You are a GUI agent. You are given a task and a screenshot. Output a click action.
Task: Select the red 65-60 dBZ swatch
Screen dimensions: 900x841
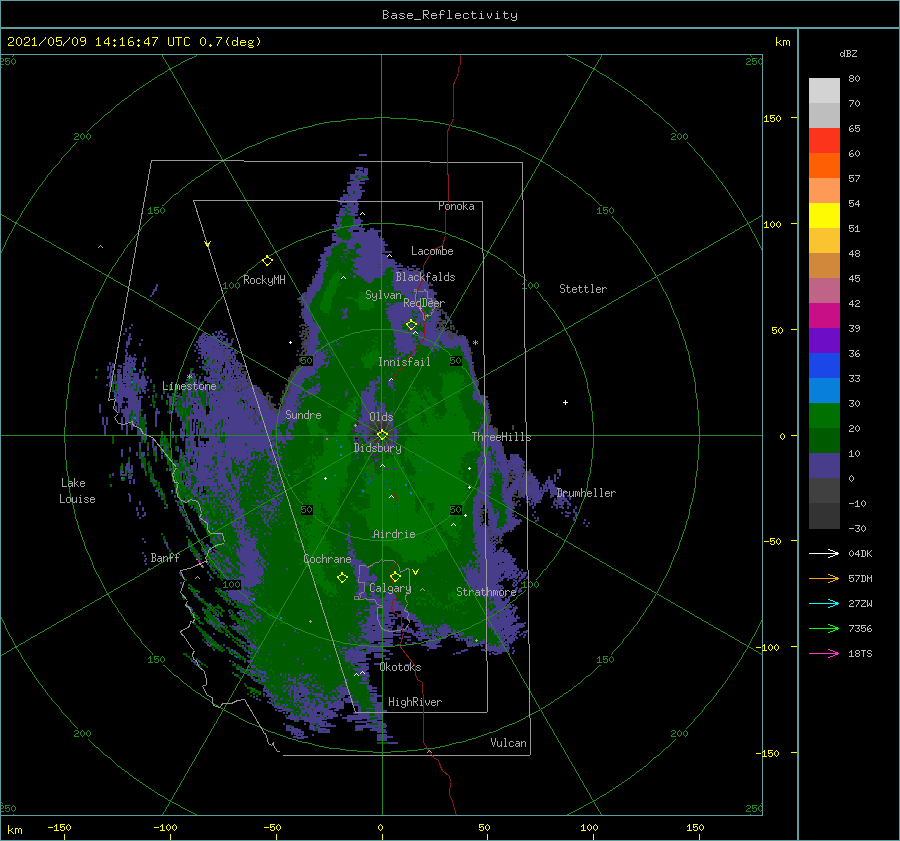[x=824, y=141]
